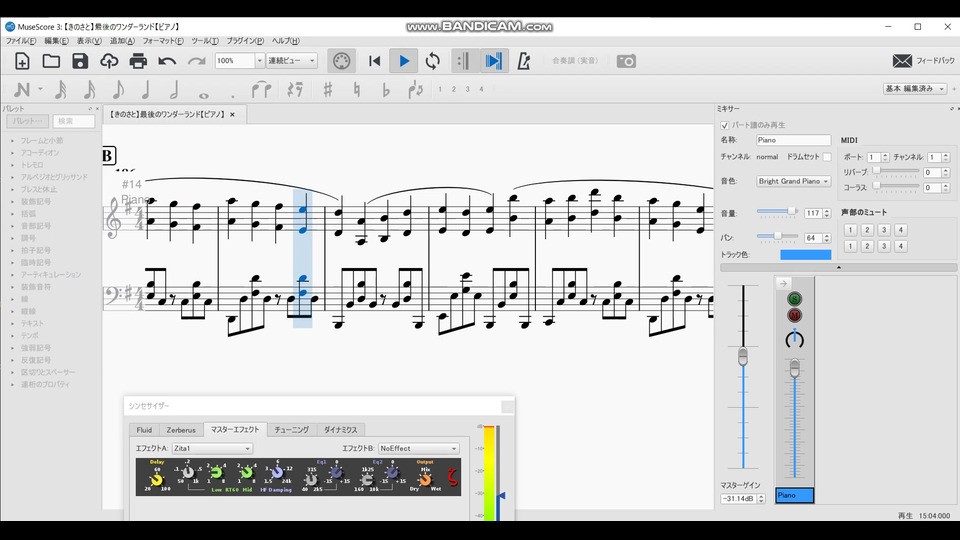Toggle the metronome icon
This screenshot has width=960, height=540.
(x=523, y=61)
